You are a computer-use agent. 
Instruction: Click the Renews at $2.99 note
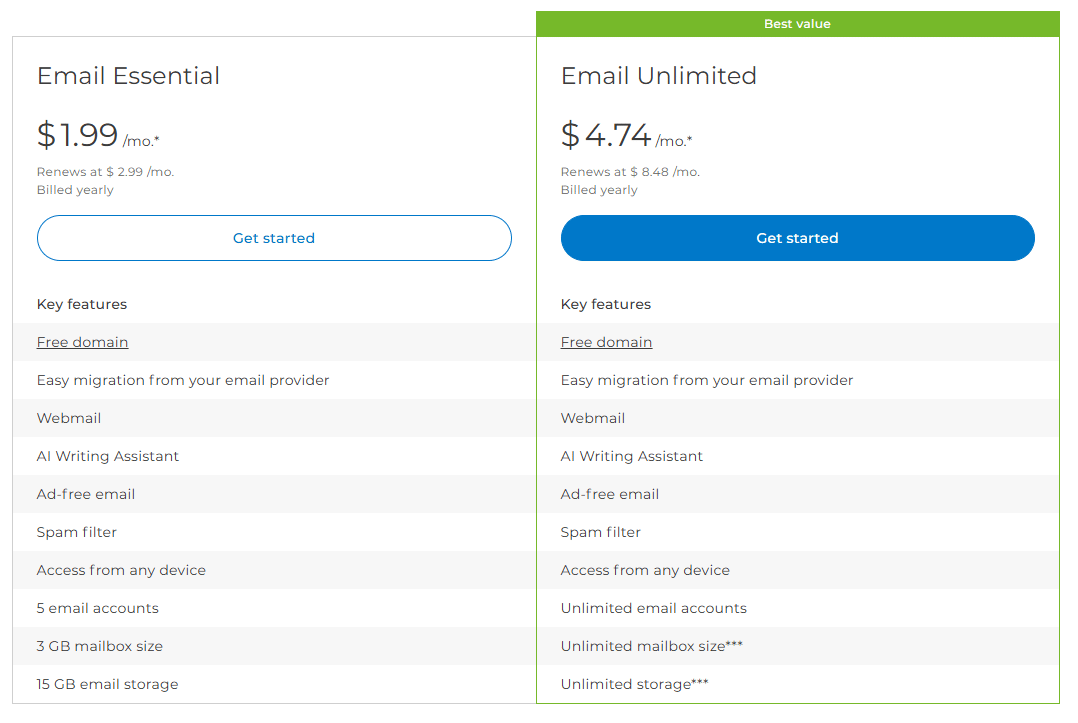point(105,172)
